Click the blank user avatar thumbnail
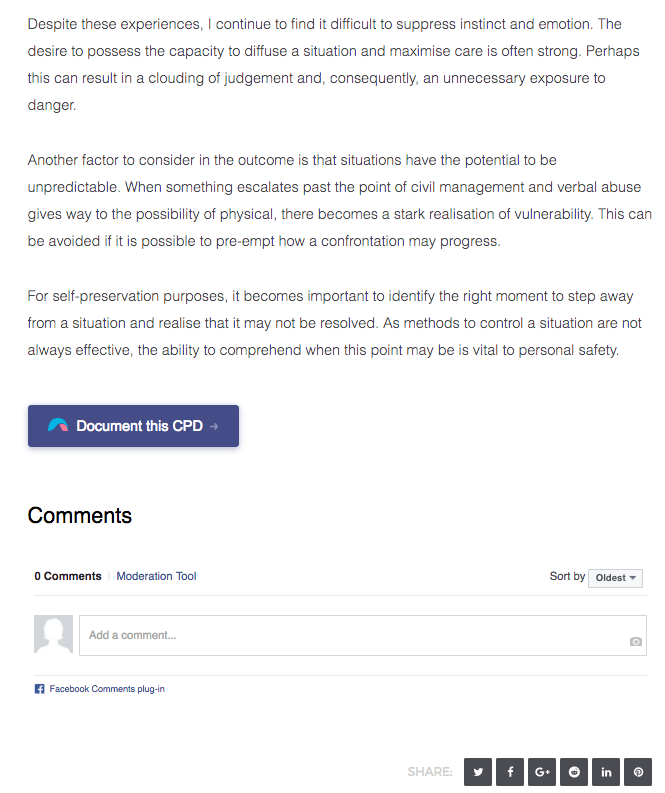665x793 pixels. [53, 634]
